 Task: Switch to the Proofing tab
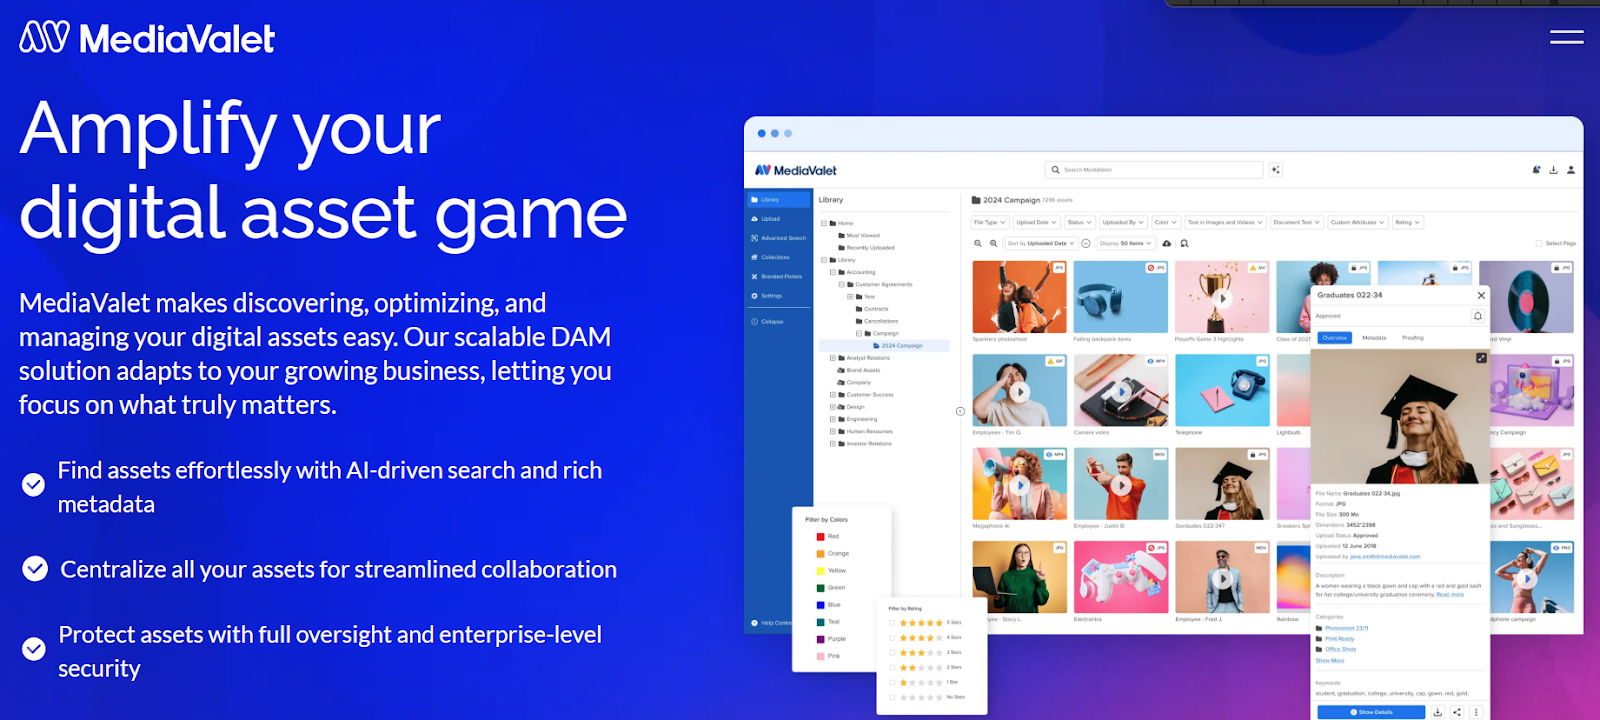(1412, 338)
